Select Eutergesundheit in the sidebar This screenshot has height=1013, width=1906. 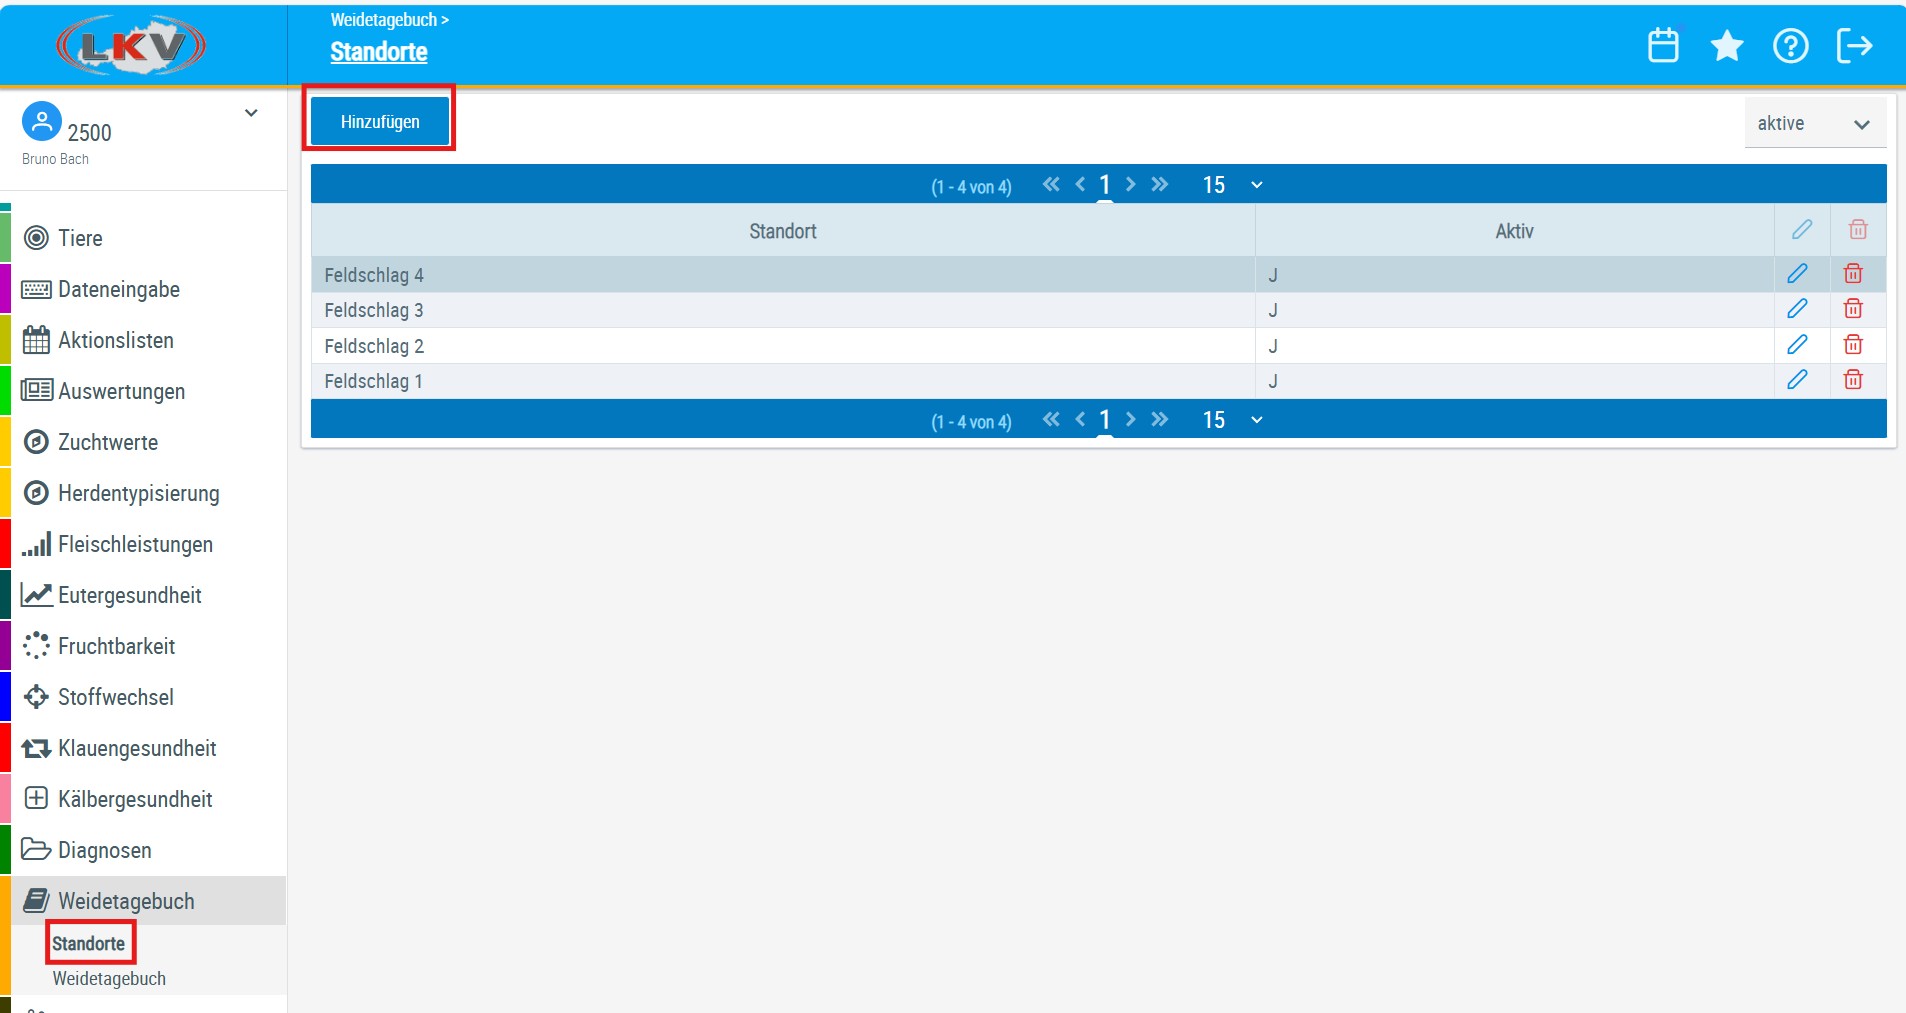coord(129,595)
